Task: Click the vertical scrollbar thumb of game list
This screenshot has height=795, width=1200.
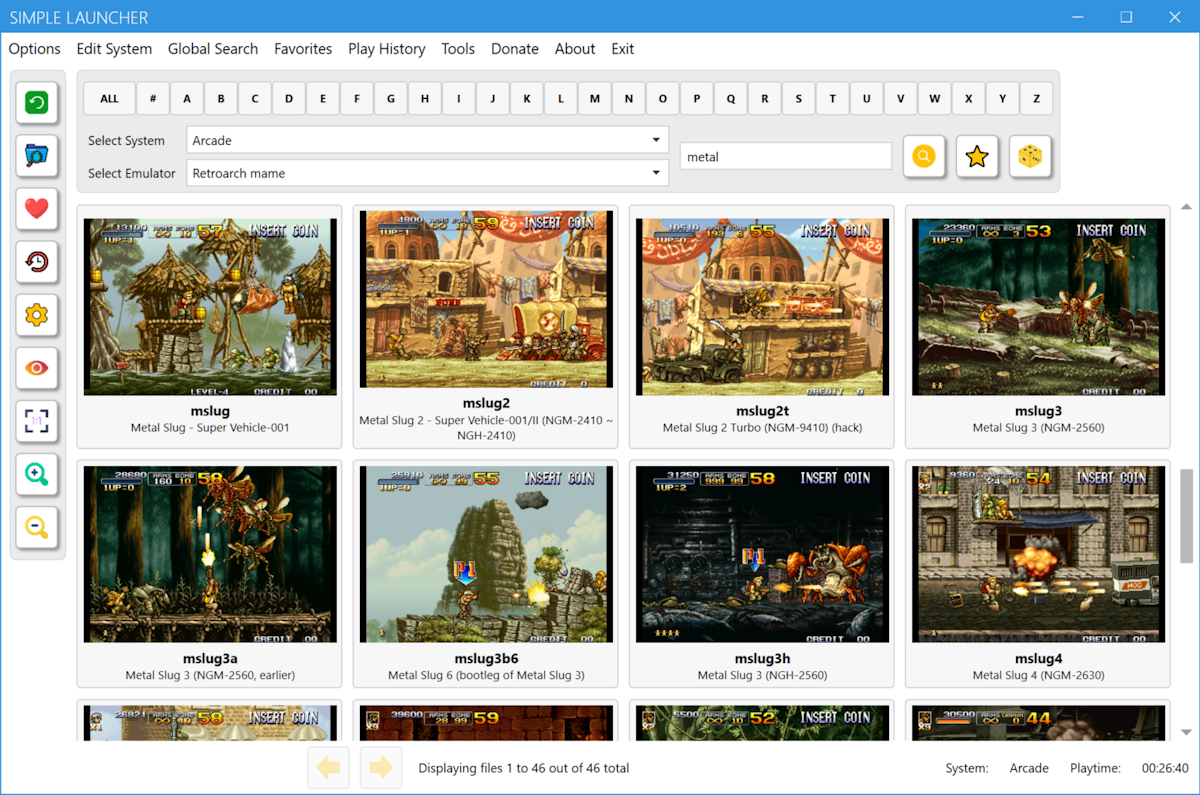Action: click(1187, 516)
